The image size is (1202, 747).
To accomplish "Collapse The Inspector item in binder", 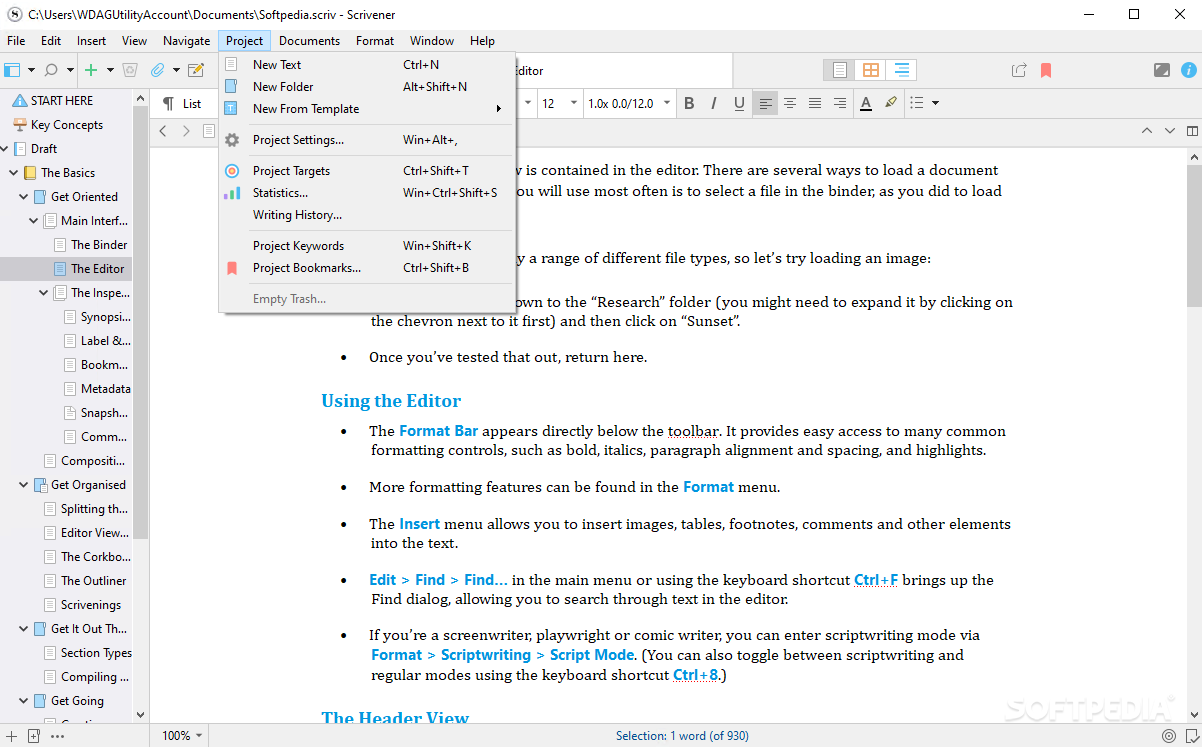I will 44,293.
